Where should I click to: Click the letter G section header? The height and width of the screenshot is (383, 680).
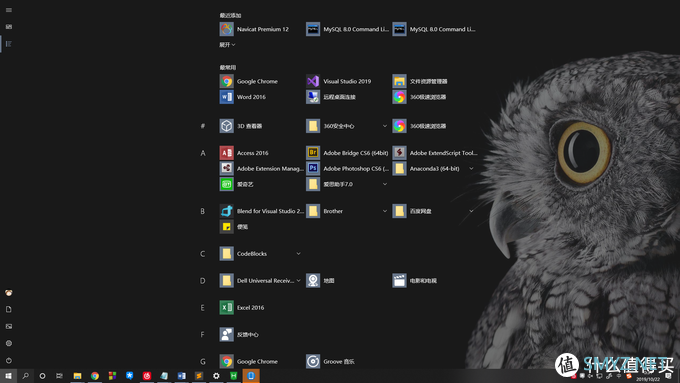pyautogui.click(x=203, y=361)
